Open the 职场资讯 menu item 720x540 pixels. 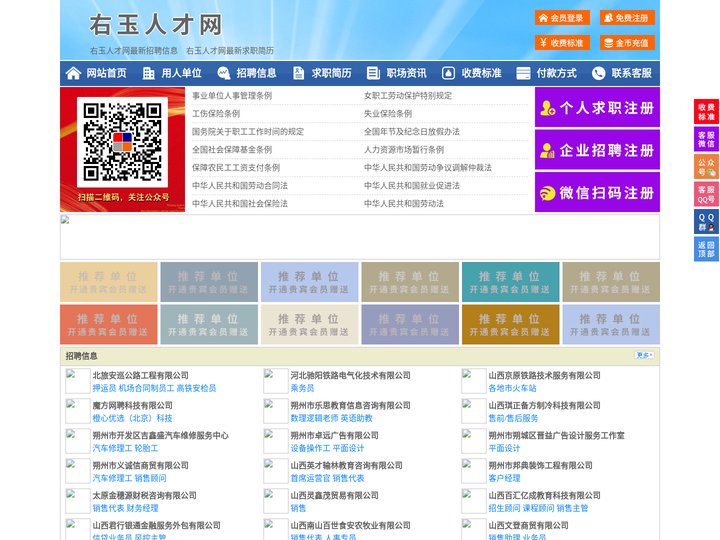[x=406, y=73]
